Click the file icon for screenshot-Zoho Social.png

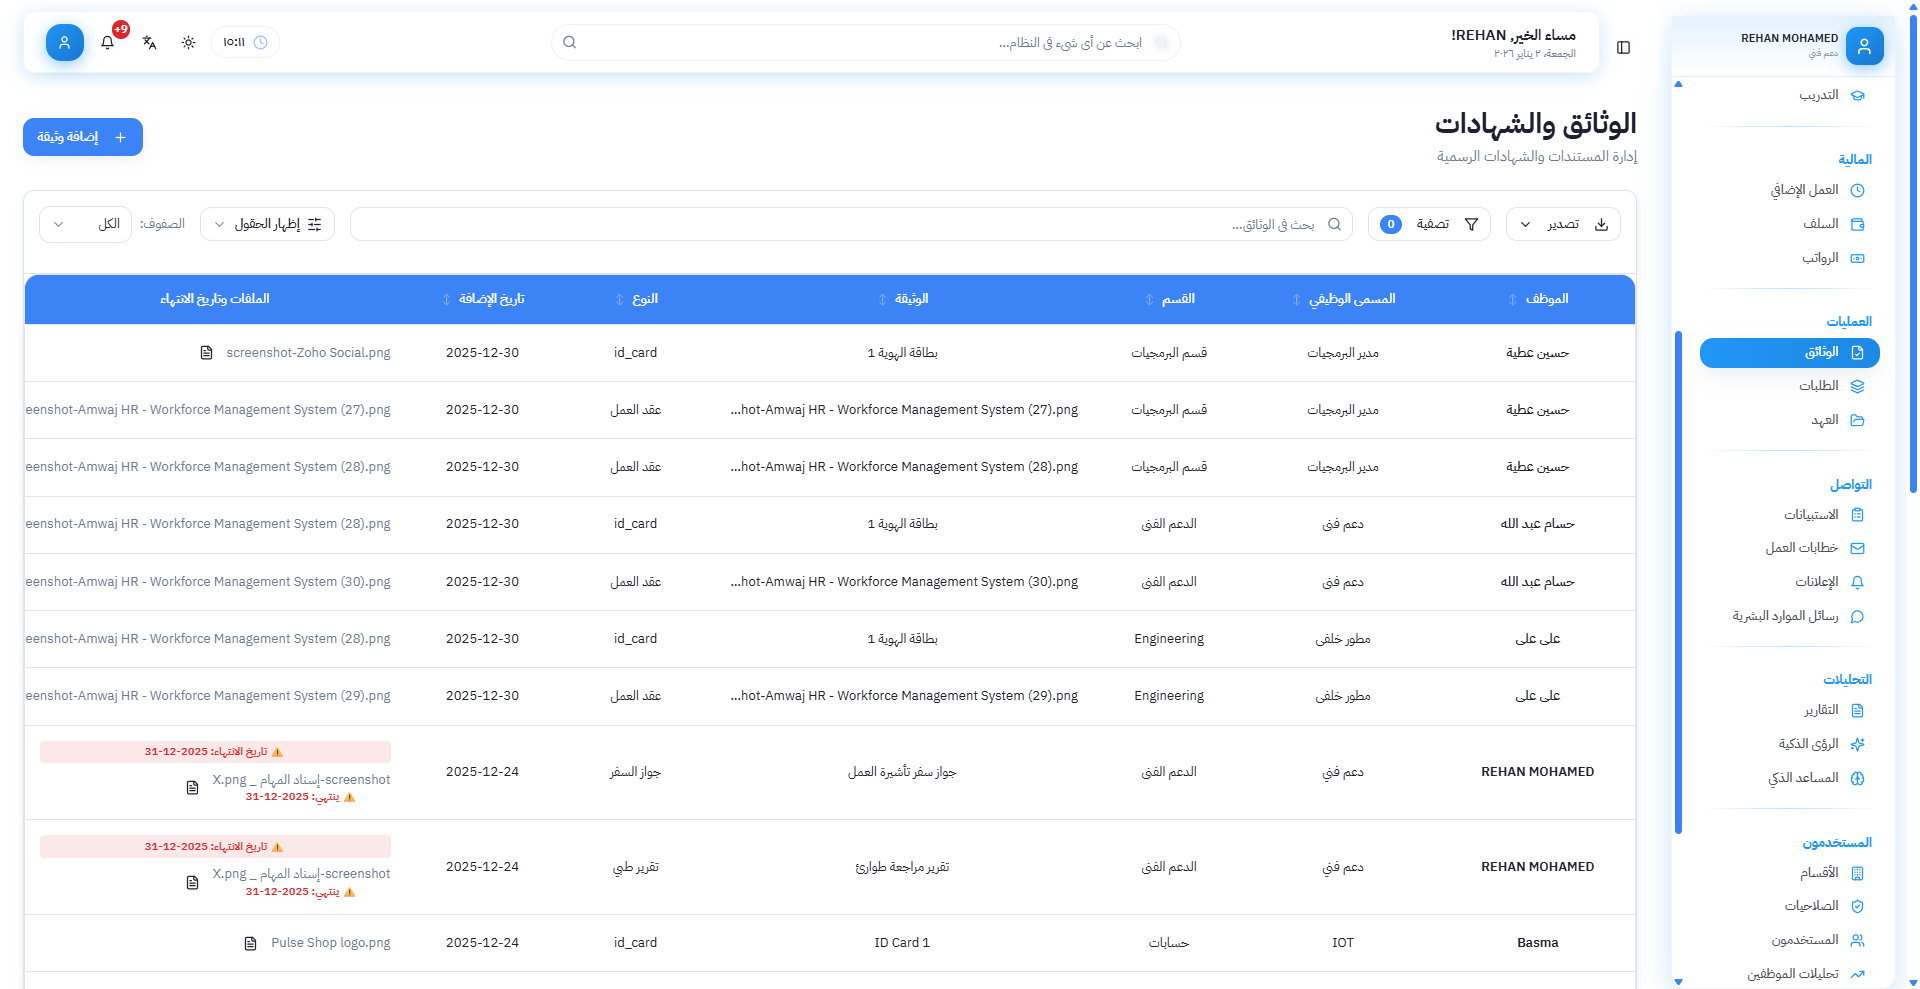tap(207, 353)
